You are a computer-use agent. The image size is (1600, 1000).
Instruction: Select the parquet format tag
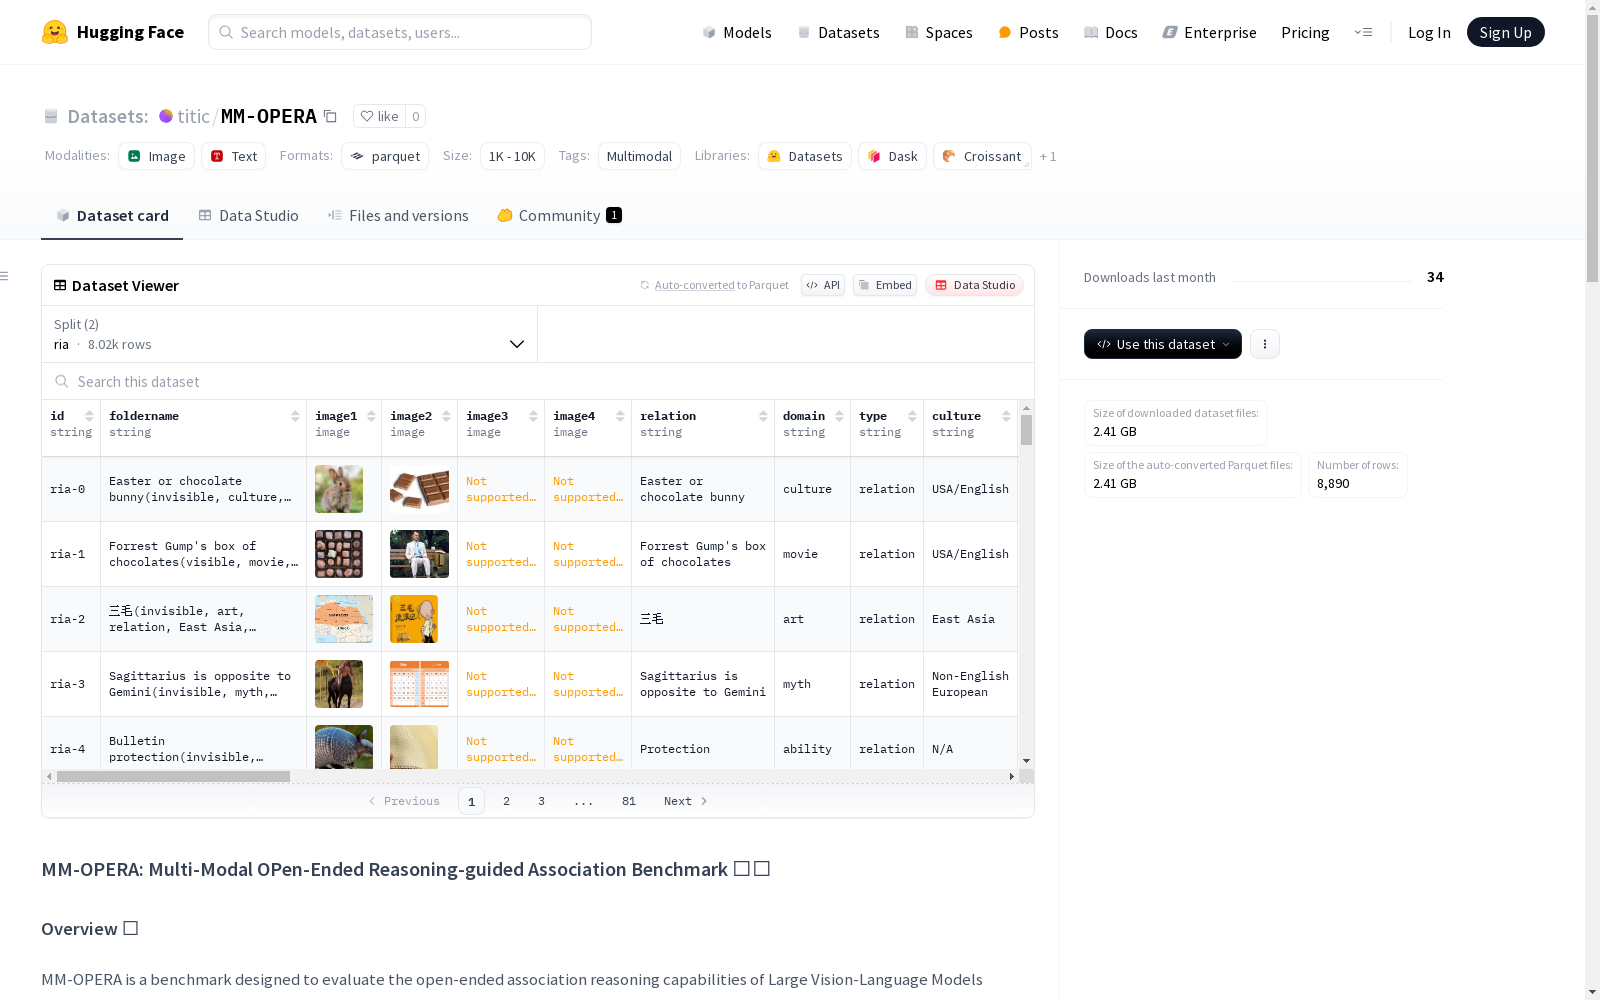coord(385,156)
